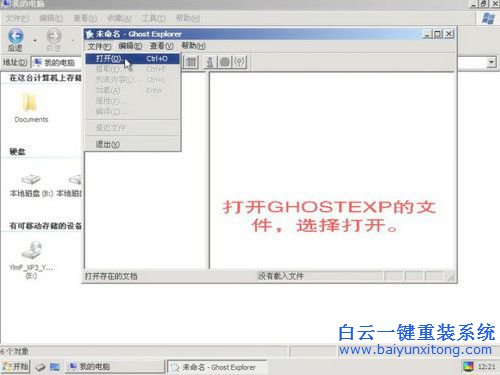This screenshot has width=500, height=375.
Task: Select the Documents folder icon
Action: pos(31,107)
